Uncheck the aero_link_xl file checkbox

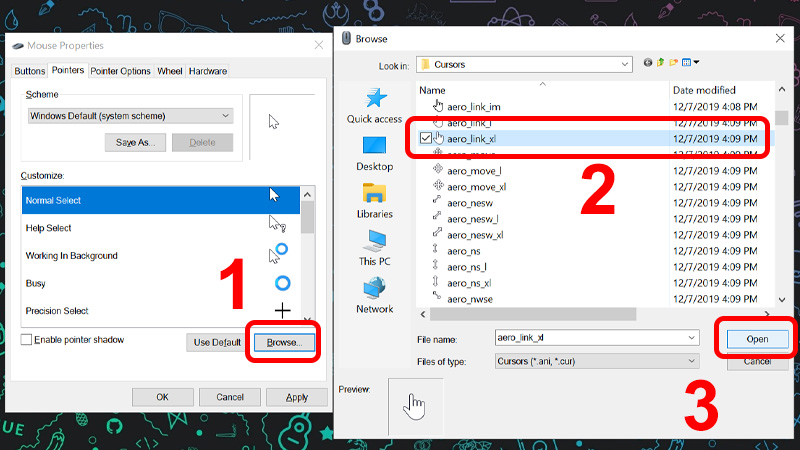pos(426,138)
